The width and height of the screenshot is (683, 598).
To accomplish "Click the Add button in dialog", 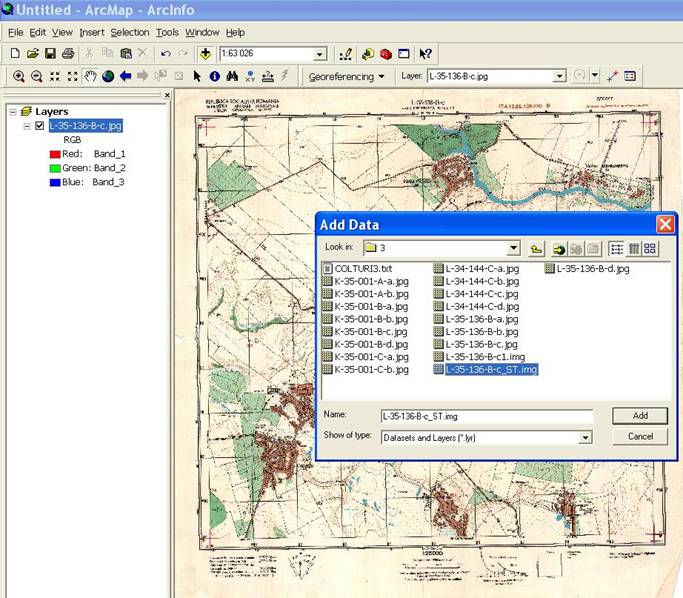I will coord(640,415).
